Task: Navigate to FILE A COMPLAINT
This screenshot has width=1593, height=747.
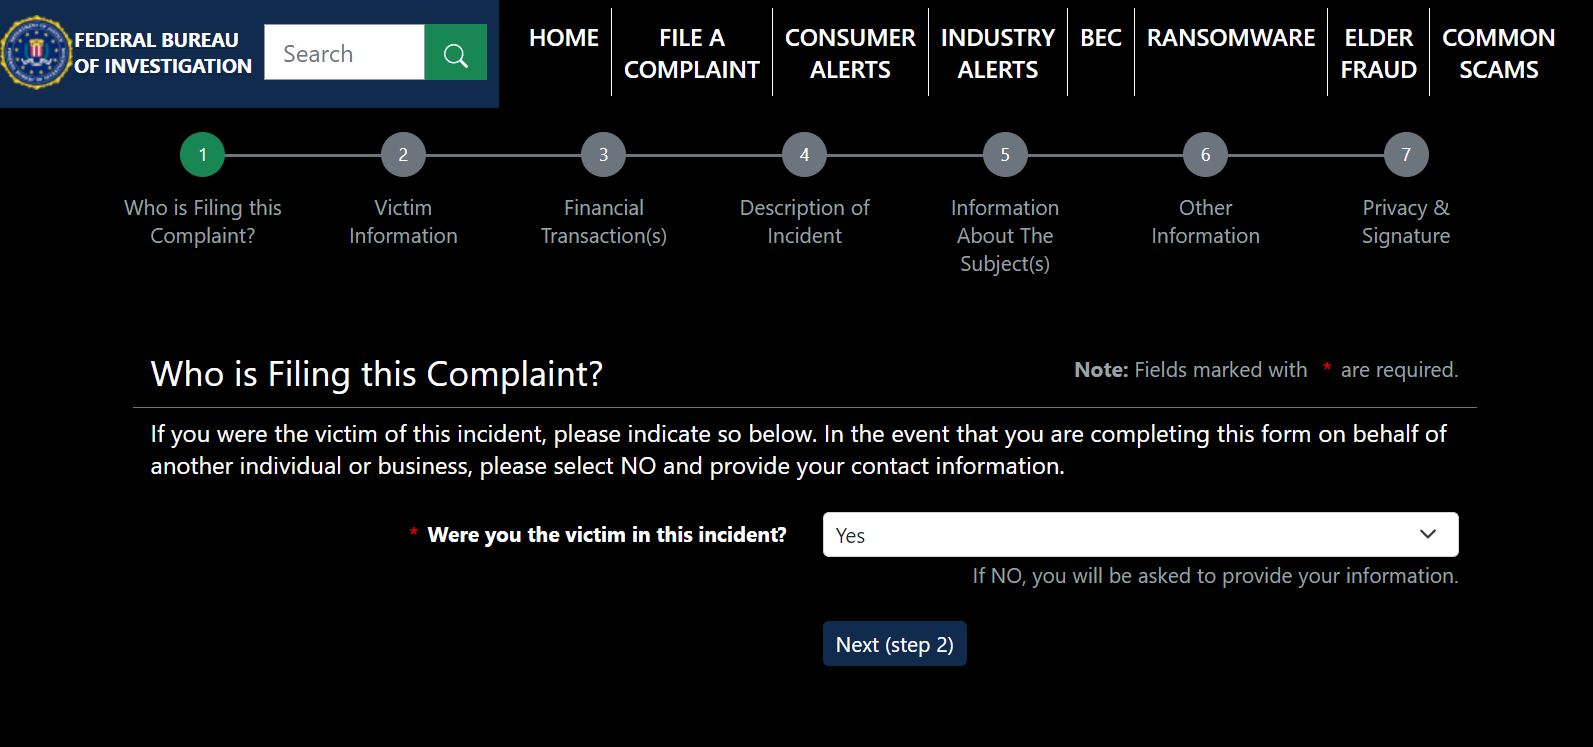Action: pos(691,52)
